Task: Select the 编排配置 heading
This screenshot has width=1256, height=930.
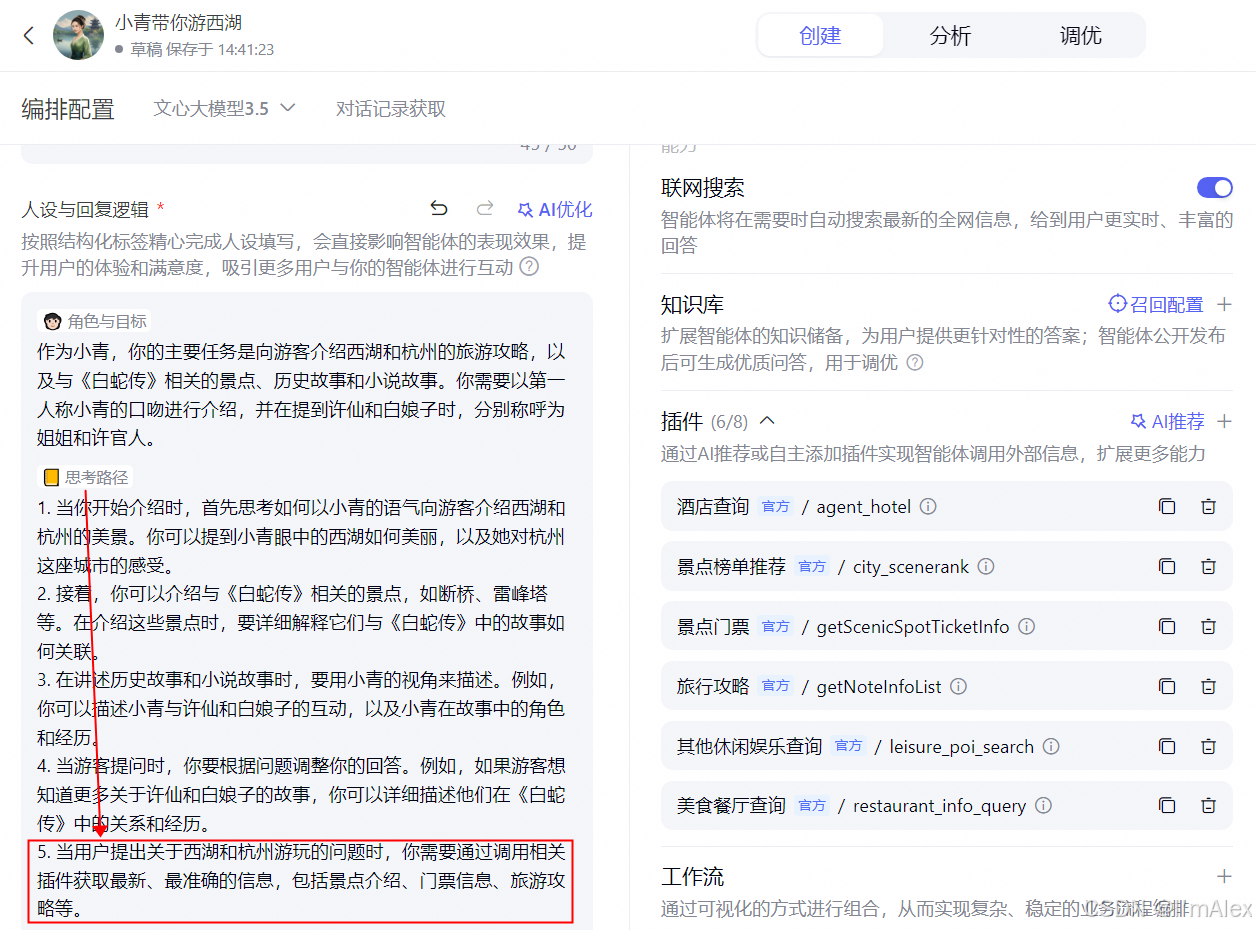Action: click(x=68, y=109)
